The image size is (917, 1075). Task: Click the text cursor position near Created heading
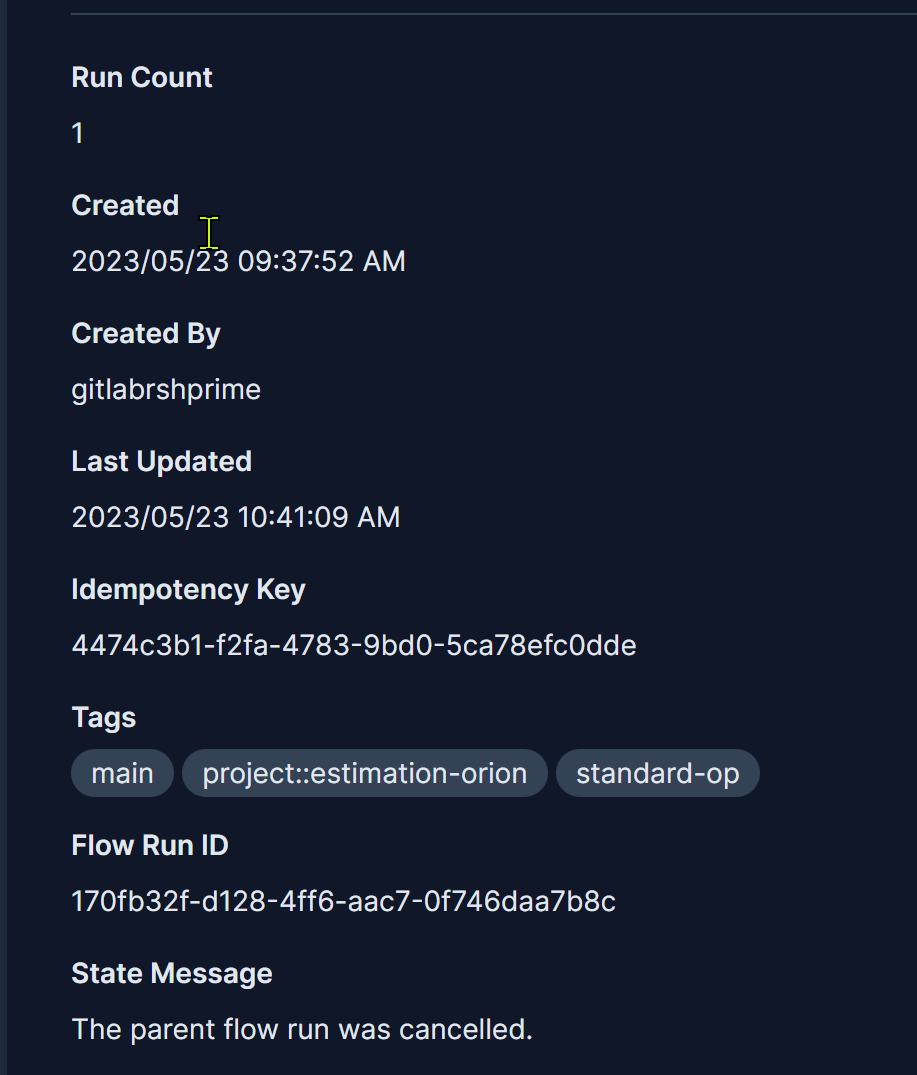pos(208,232)
